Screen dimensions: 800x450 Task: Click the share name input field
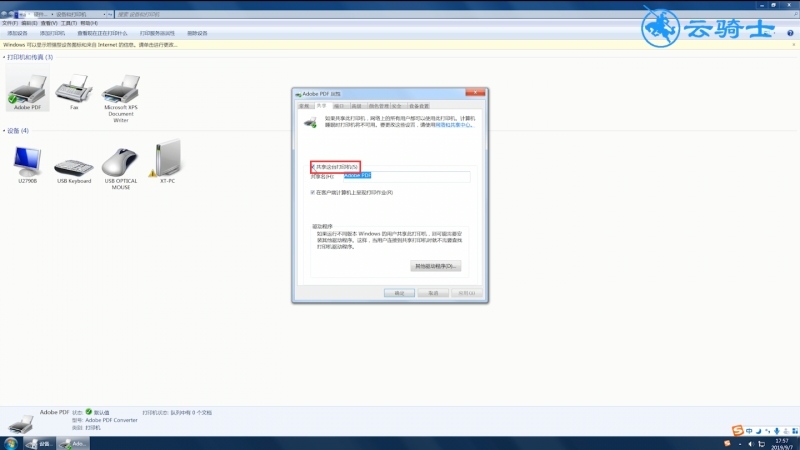(407, 176)
